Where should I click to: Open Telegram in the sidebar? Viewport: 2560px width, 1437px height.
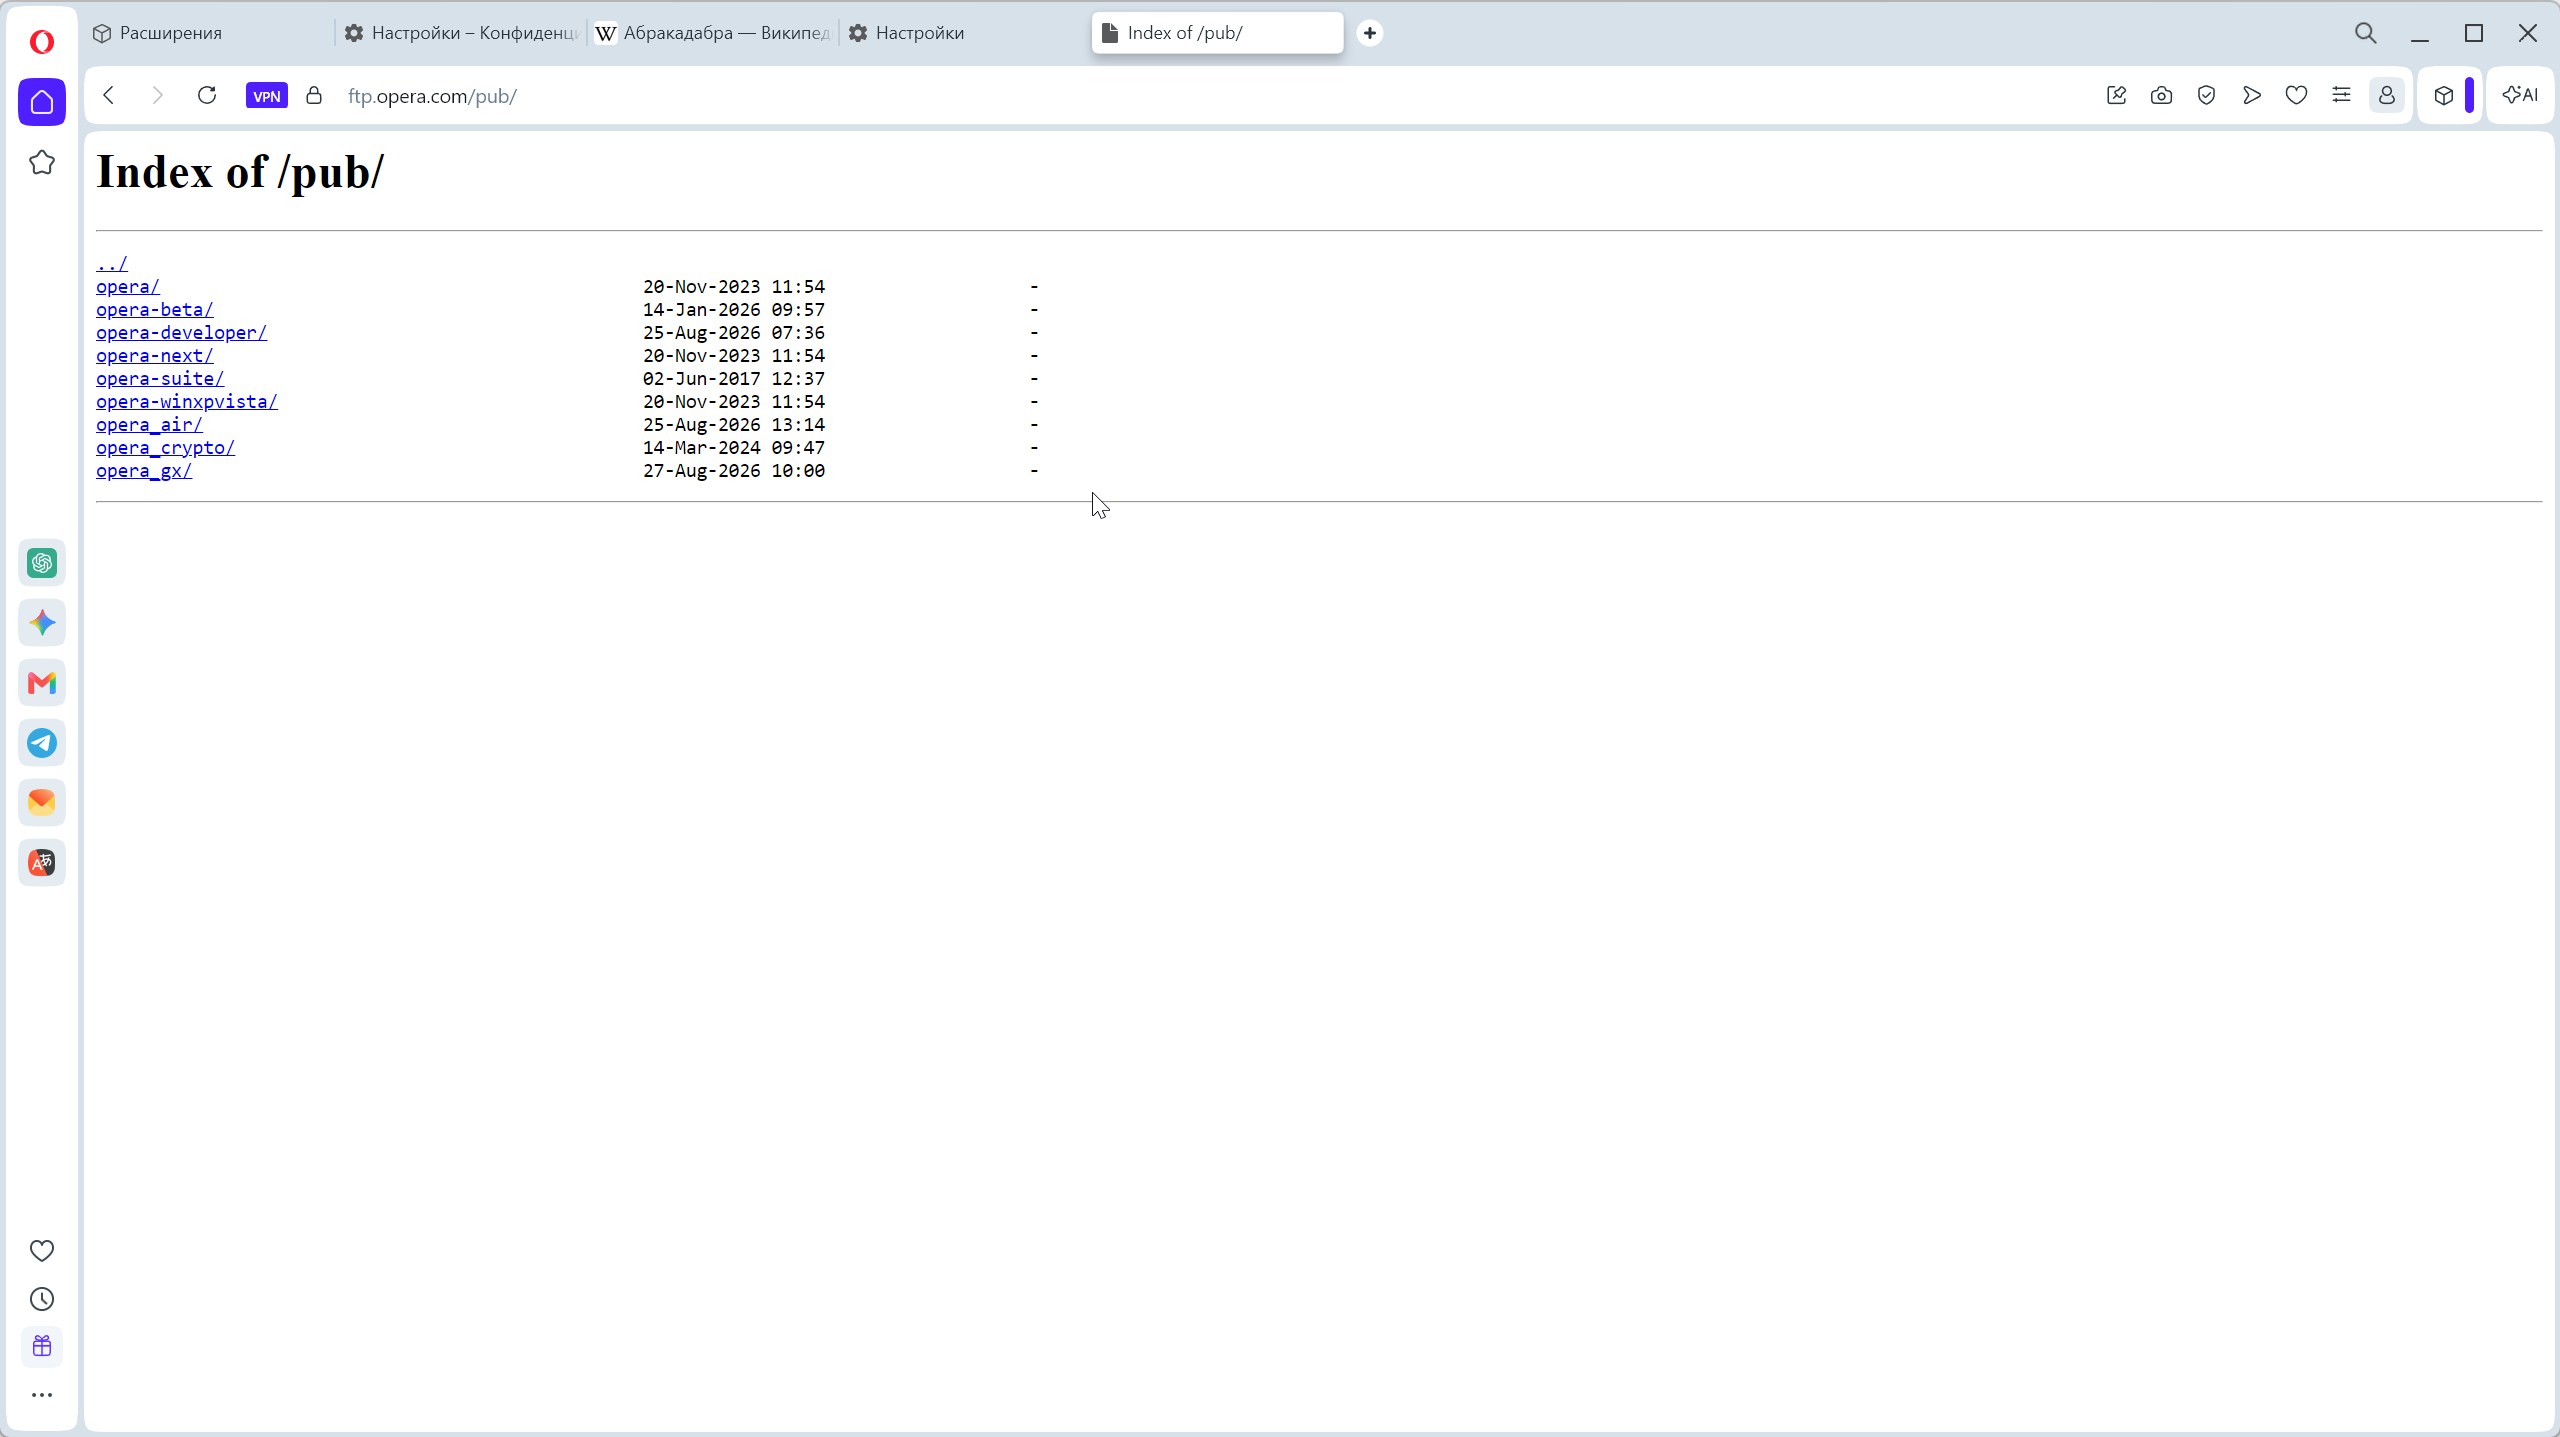(x=42, y=743)
